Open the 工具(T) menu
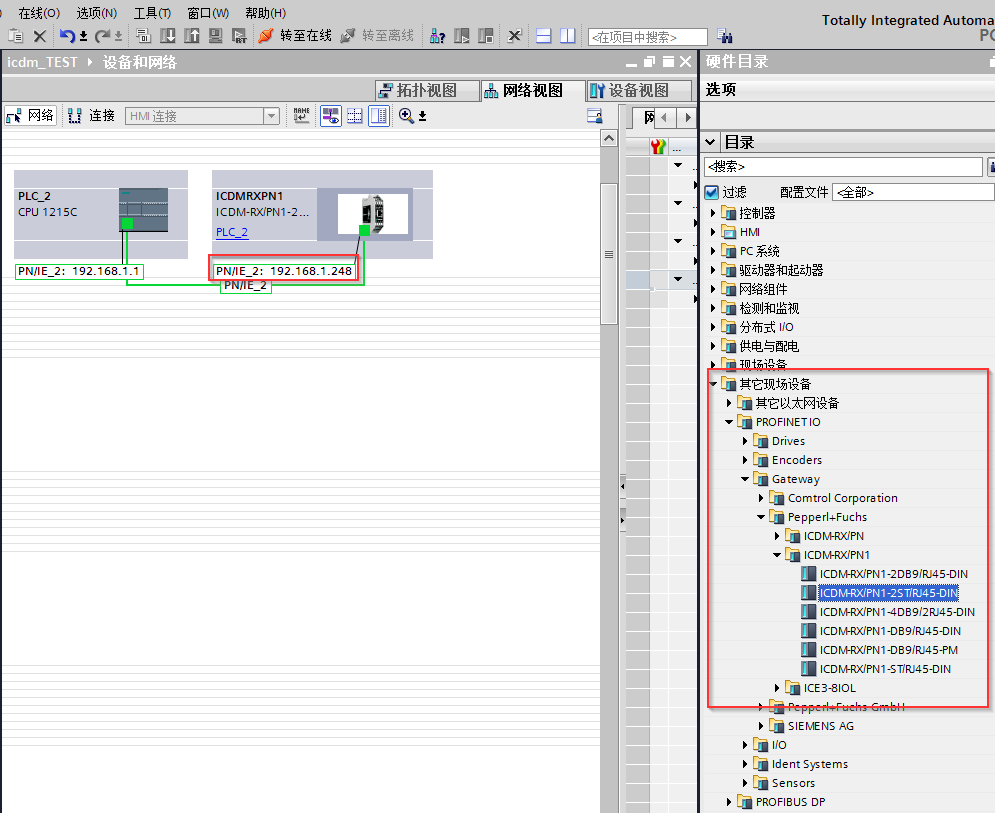The height and width of the screenshot is (813, 995). pos(152,13)
